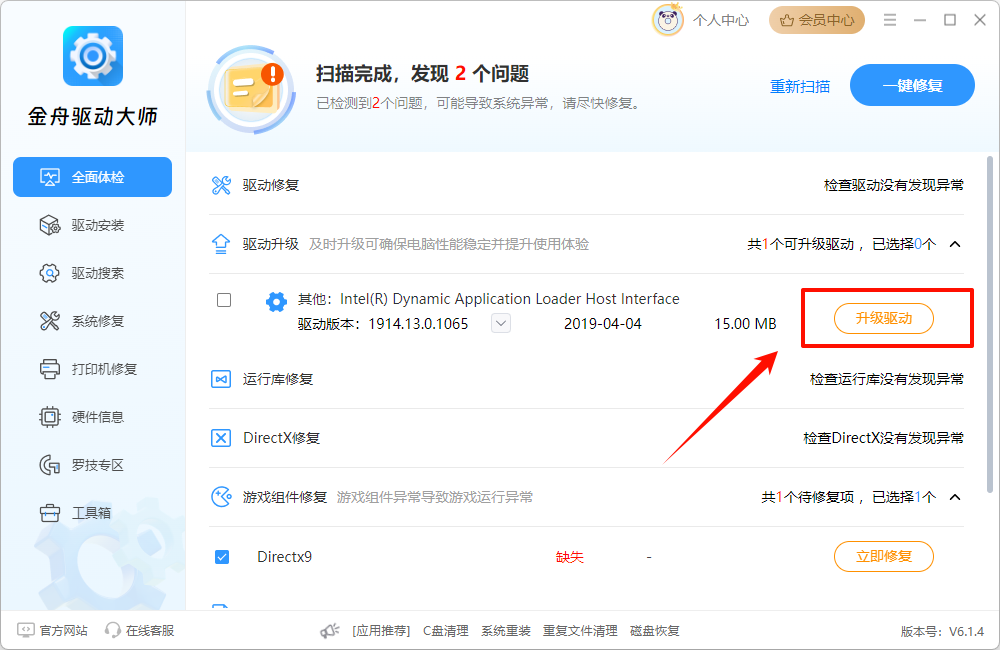The image size is (1000, 650).
Task: Start 一键修复 one-click repair
Action: 912,85
